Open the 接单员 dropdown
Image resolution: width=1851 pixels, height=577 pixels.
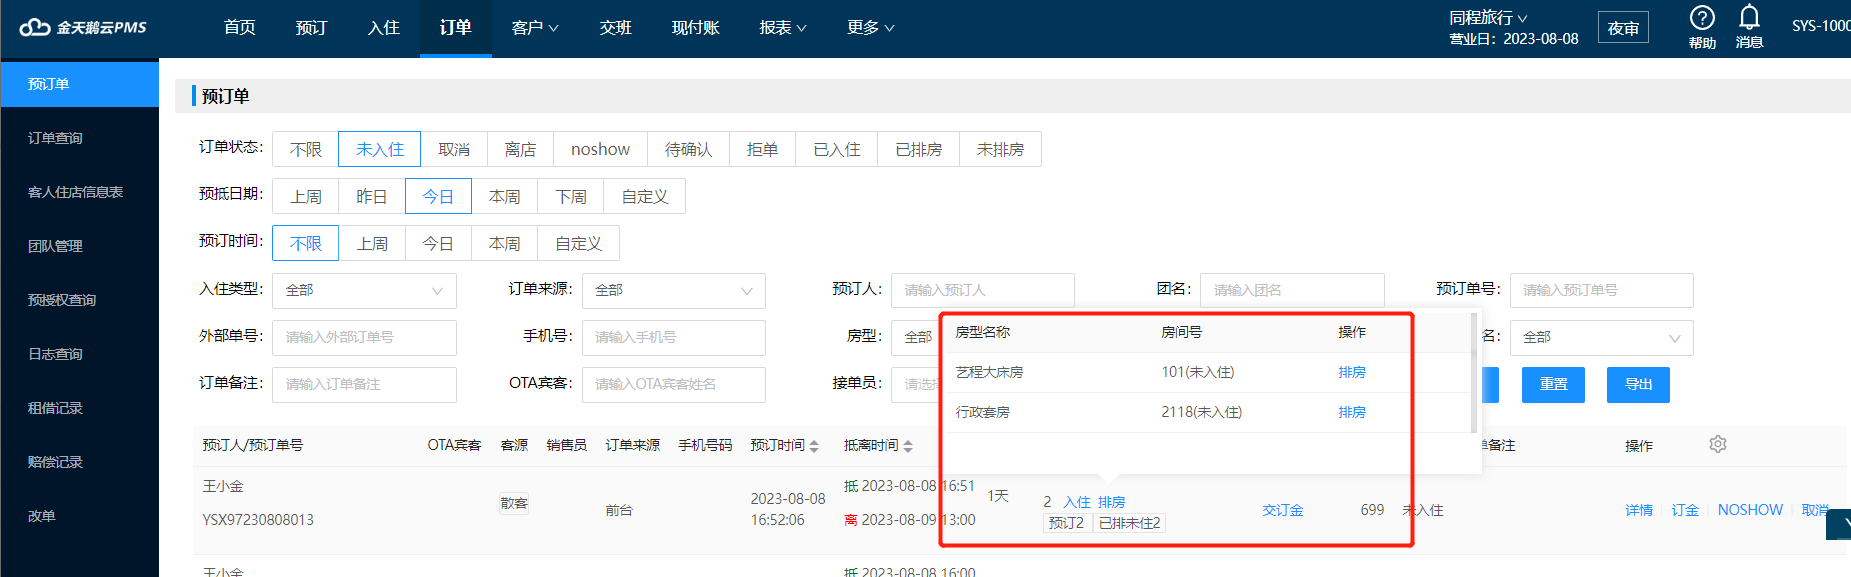coord(915,384)
